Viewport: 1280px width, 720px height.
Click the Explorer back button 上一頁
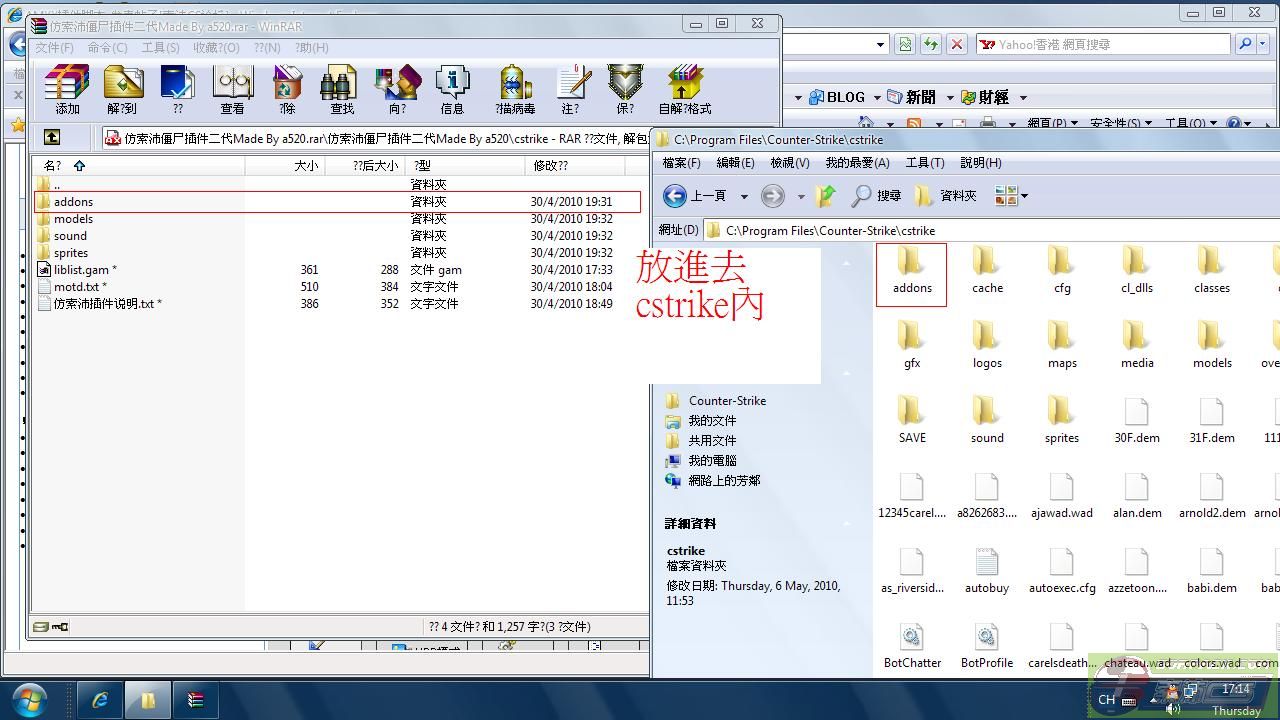[x=695, y=196]
